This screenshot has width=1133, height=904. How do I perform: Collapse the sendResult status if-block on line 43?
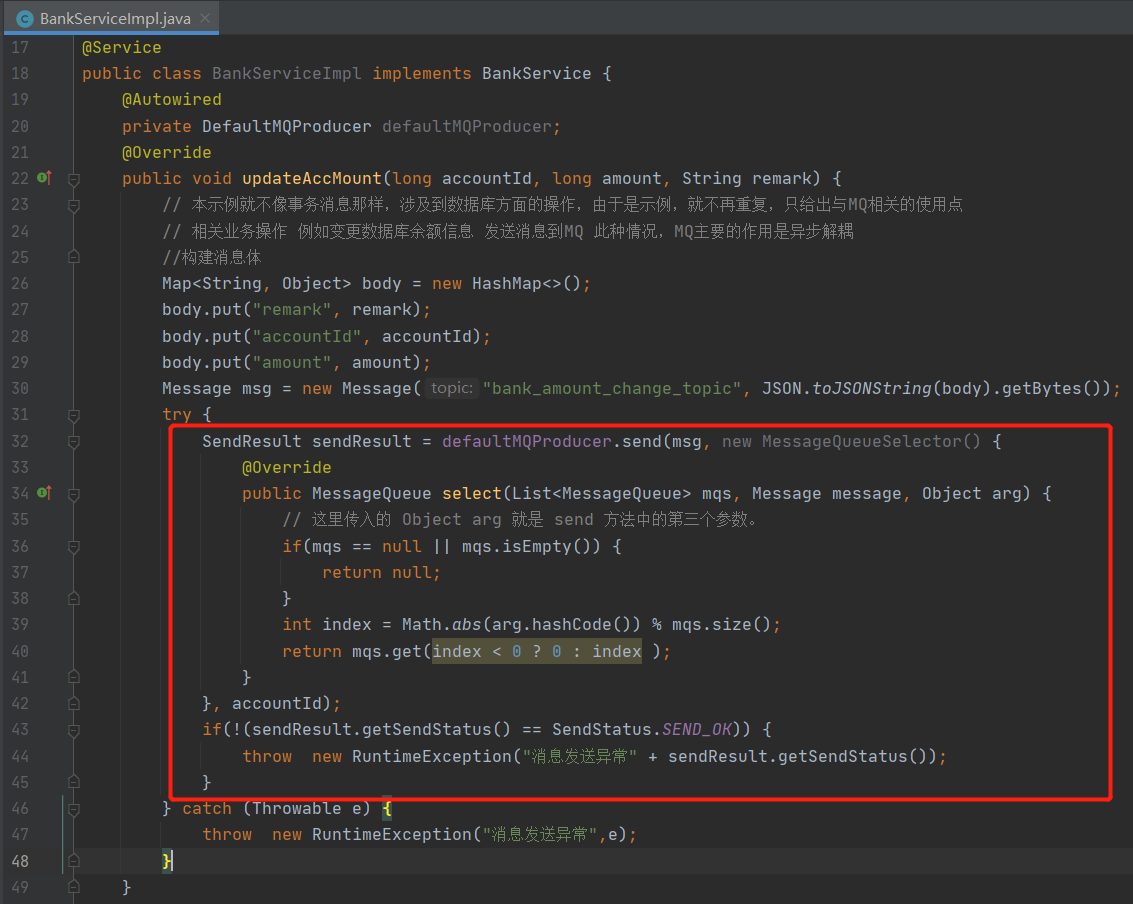pyautogui.click(x=73, y=729)
